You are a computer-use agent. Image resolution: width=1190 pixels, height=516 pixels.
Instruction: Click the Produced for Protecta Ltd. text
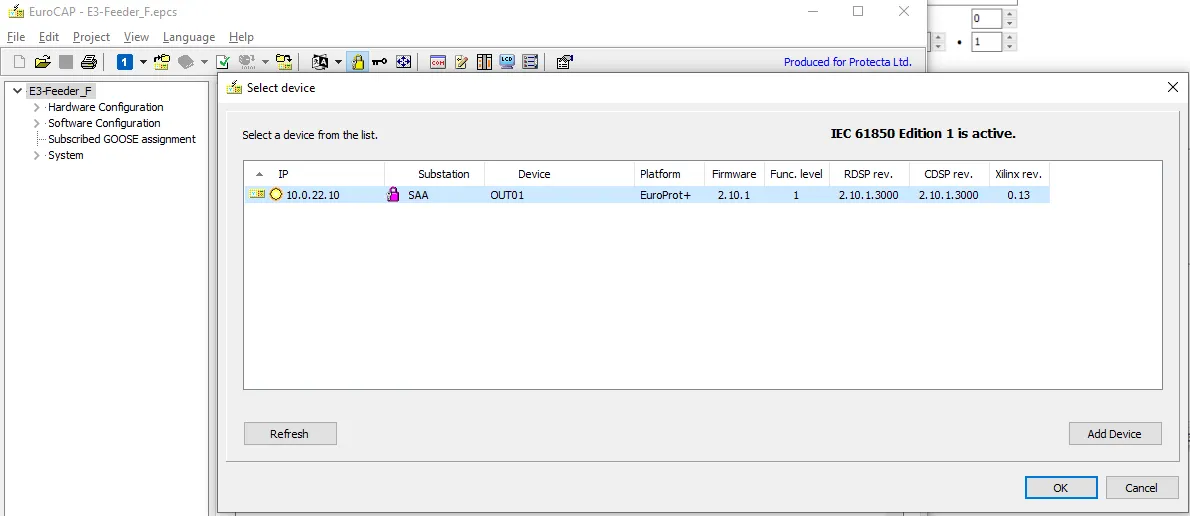click(848, 62)
